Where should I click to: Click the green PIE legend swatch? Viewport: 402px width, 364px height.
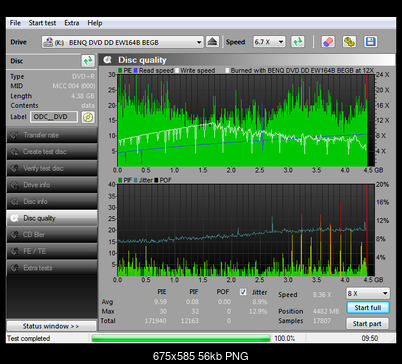(120, 70)
